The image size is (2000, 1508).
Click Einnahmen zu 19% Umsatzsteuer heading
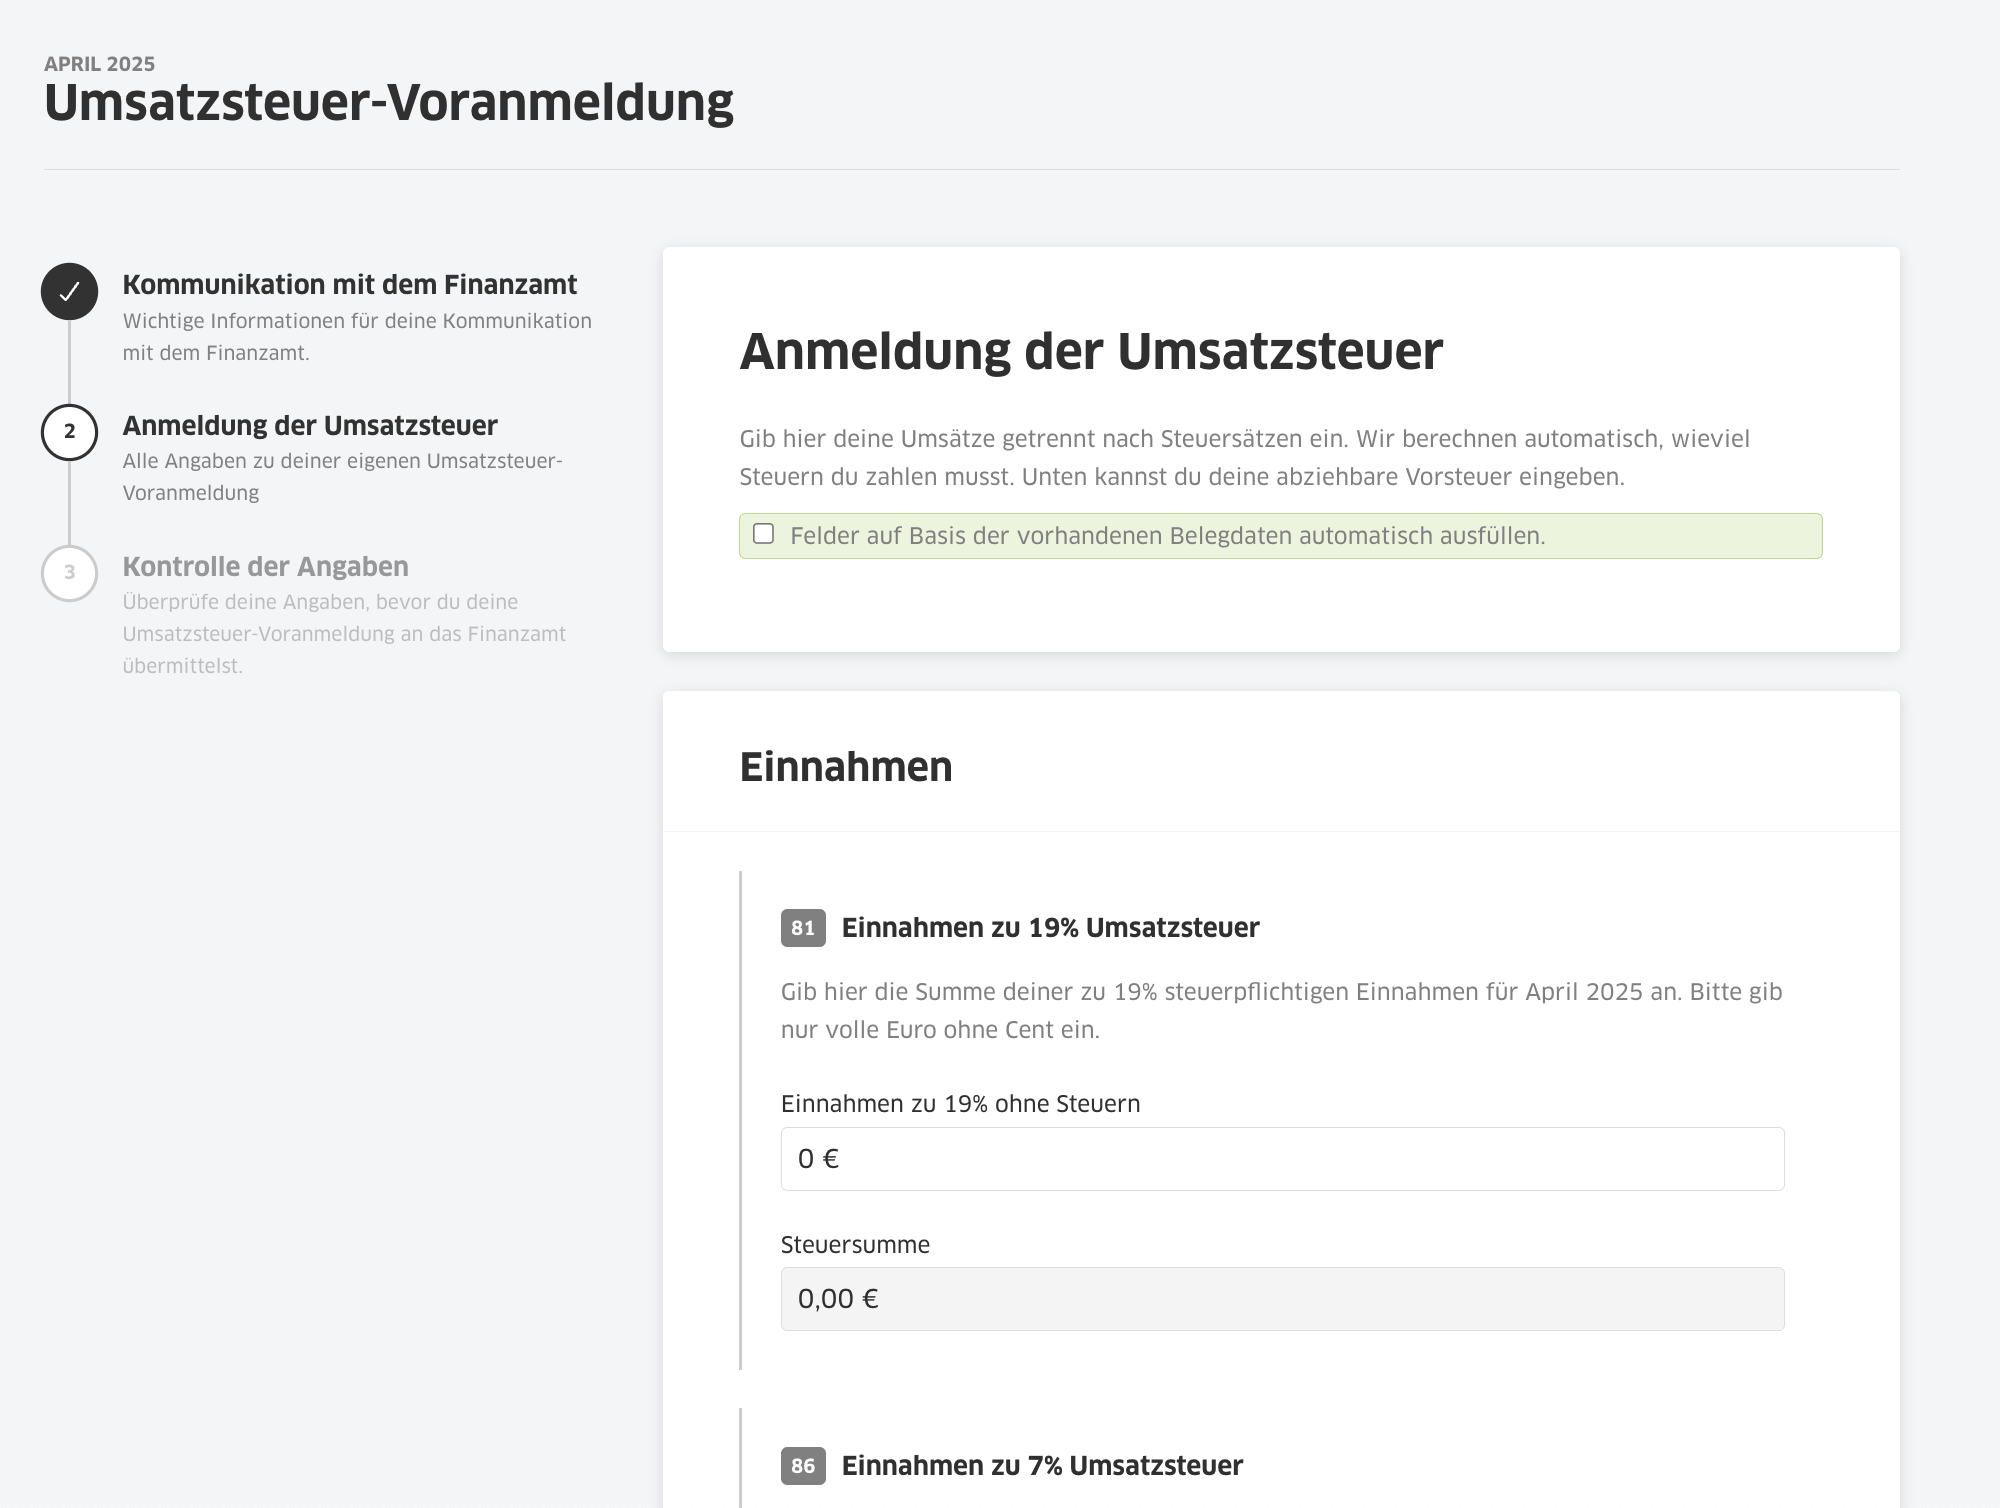coord(1050,928)
